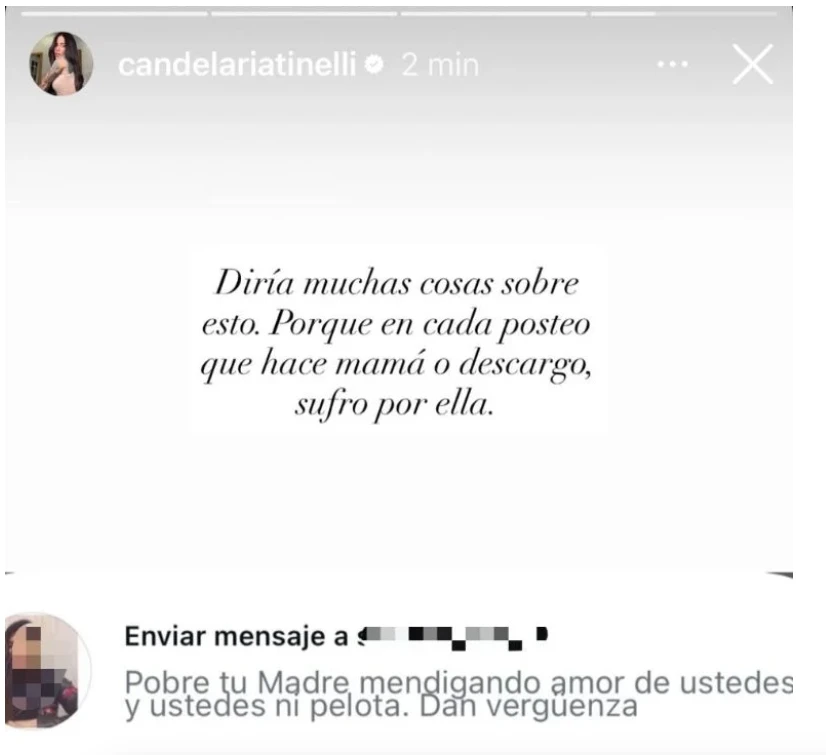Jump to the second story progress segment
Image resolution: width=826 pixels, height=755 pixels.
[304, 14]
